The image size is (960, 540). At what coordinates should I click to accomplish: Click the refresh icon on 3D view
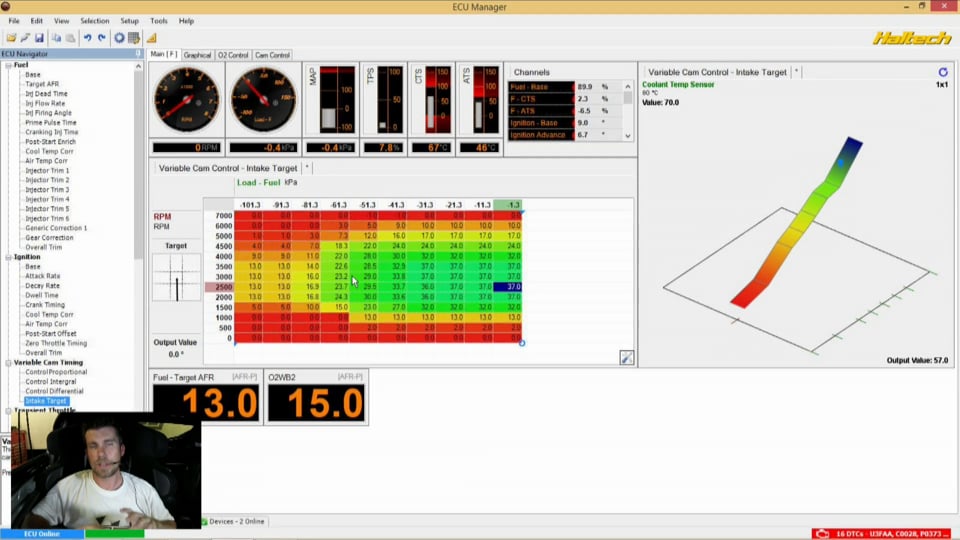(x=943, y=72)
